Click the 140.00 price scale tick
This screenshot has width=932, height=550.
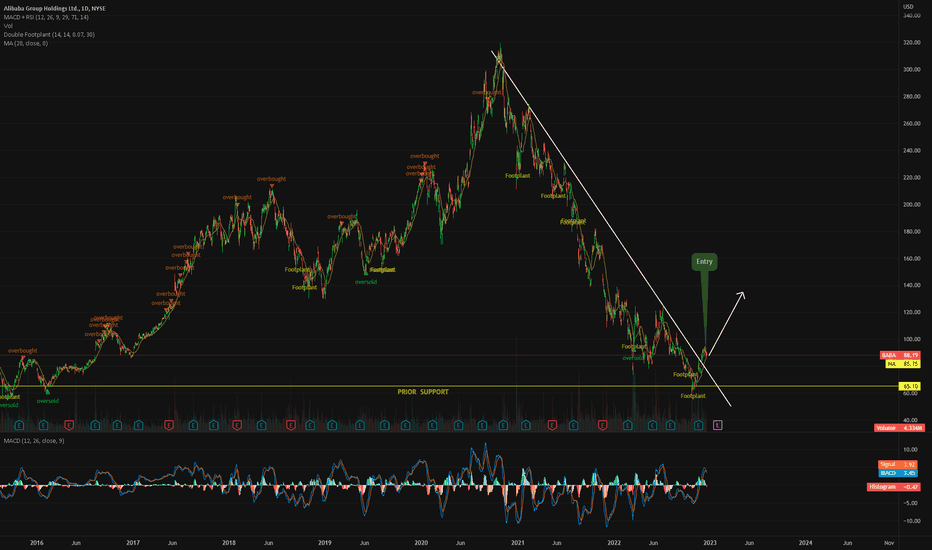click(x=911, y=285)
